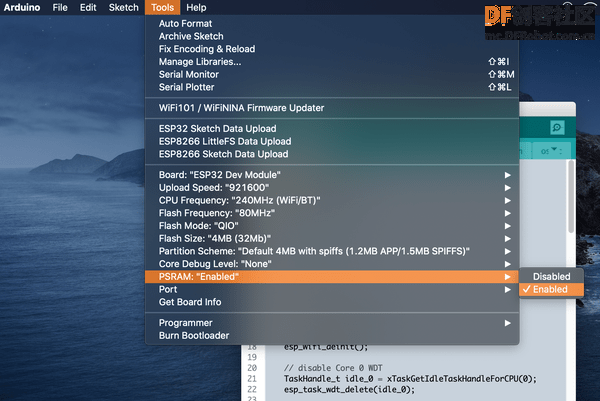Click comment "// disable Core 0 WDT"
600x401 pixels.
[x=333, y=368]
